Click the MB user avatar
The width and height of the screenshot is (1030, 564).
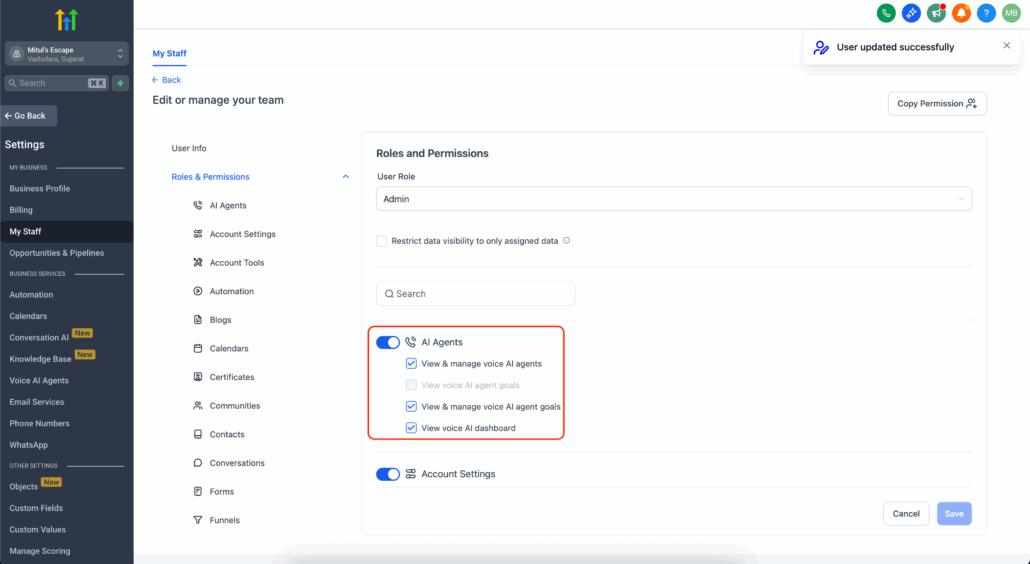point(1011,13)
